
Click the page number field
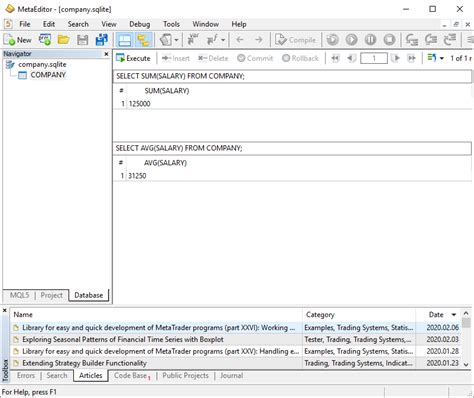tap(374, 58)
